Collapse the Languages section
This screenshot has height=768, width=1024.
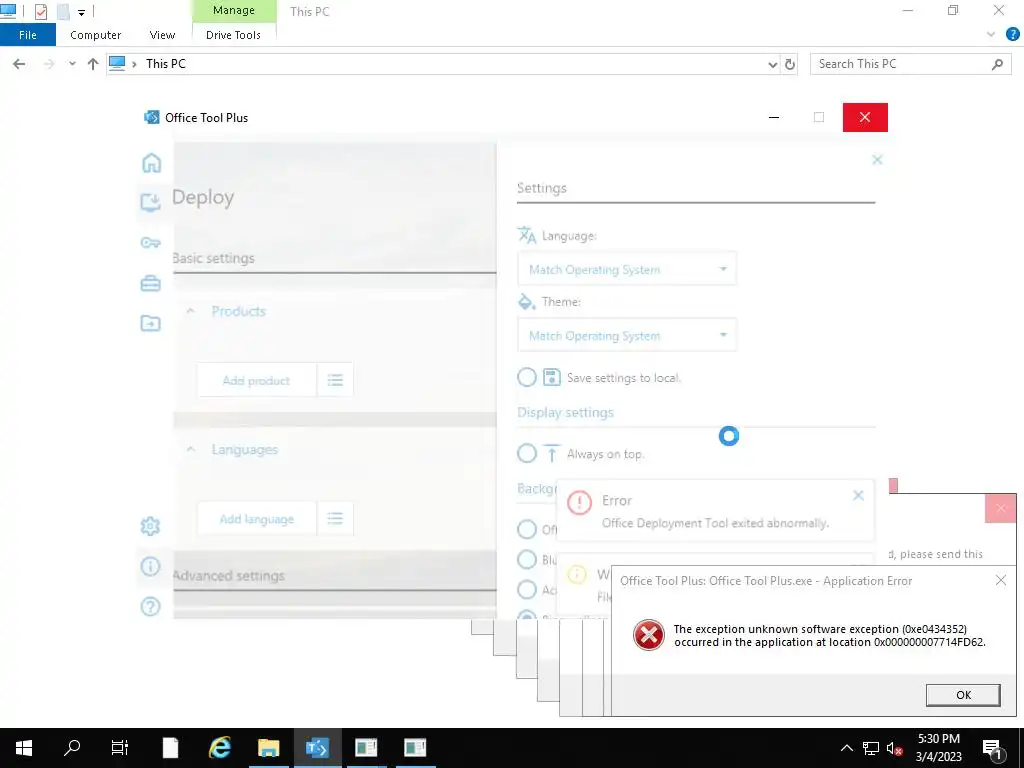click(191, 450)
